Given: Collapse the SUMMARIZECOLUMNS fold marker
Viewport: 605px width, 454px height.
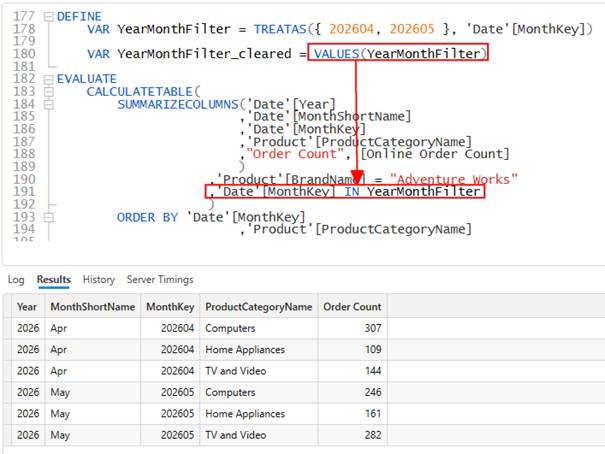Looking at the screenshot, I should [48, 105].
